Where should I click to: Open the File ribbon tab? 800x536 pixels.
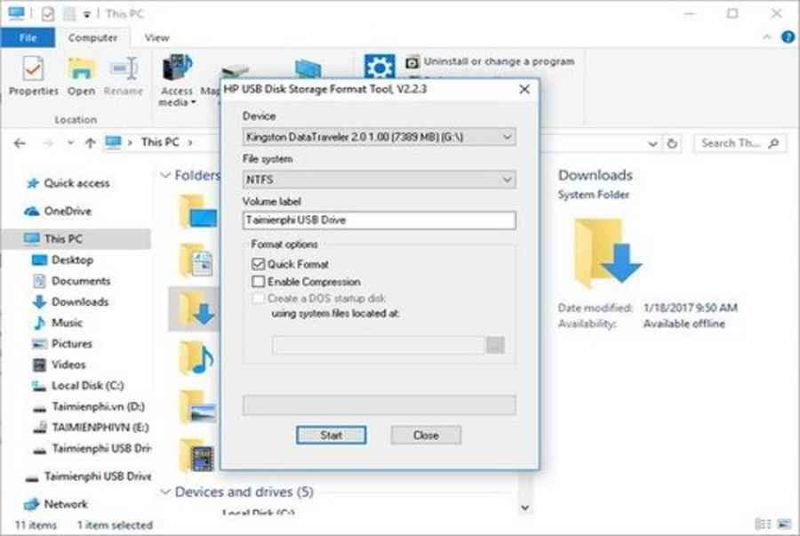(x=28, y=38)
